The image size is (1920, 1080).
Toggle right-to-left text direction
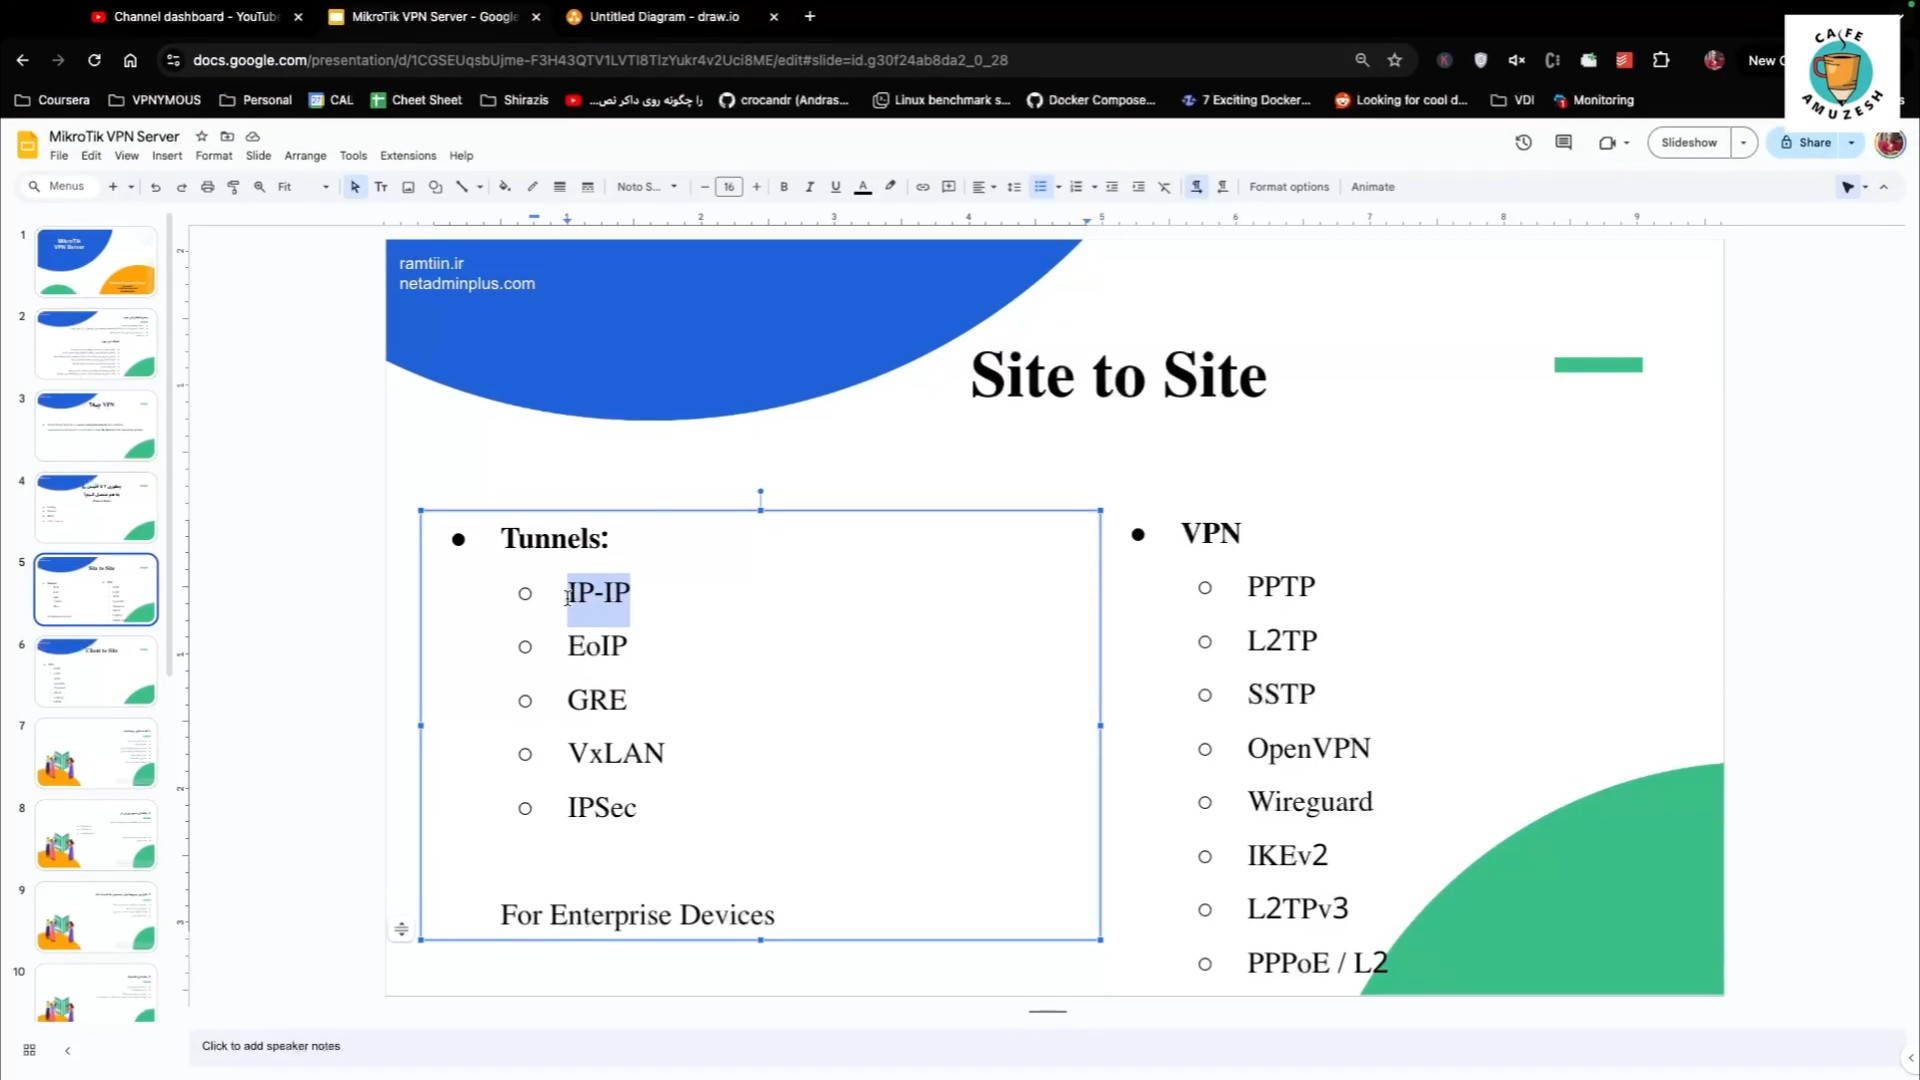[x=1222, y=187]
